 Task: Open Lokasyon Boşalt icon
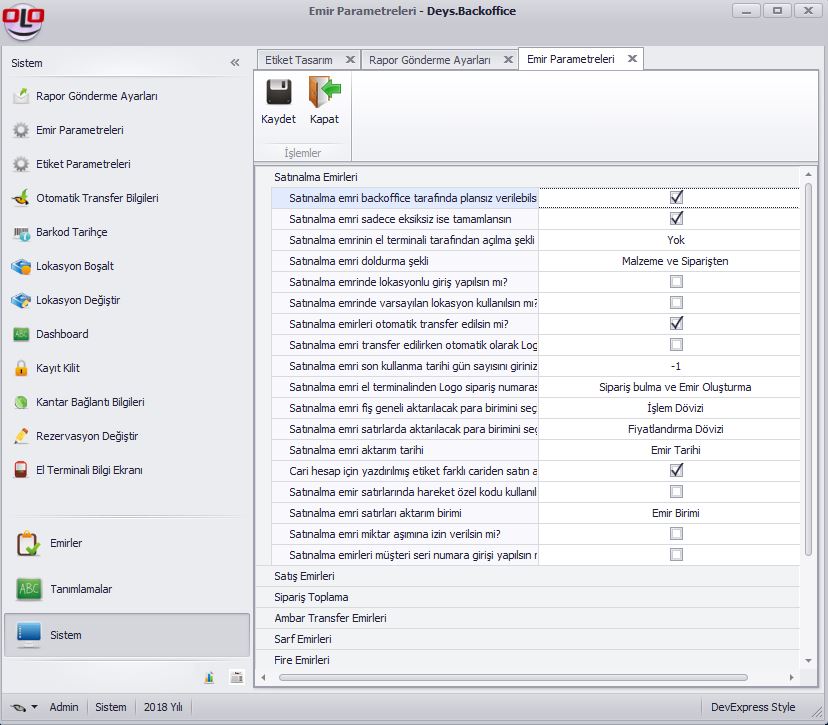tap(21, 266)
